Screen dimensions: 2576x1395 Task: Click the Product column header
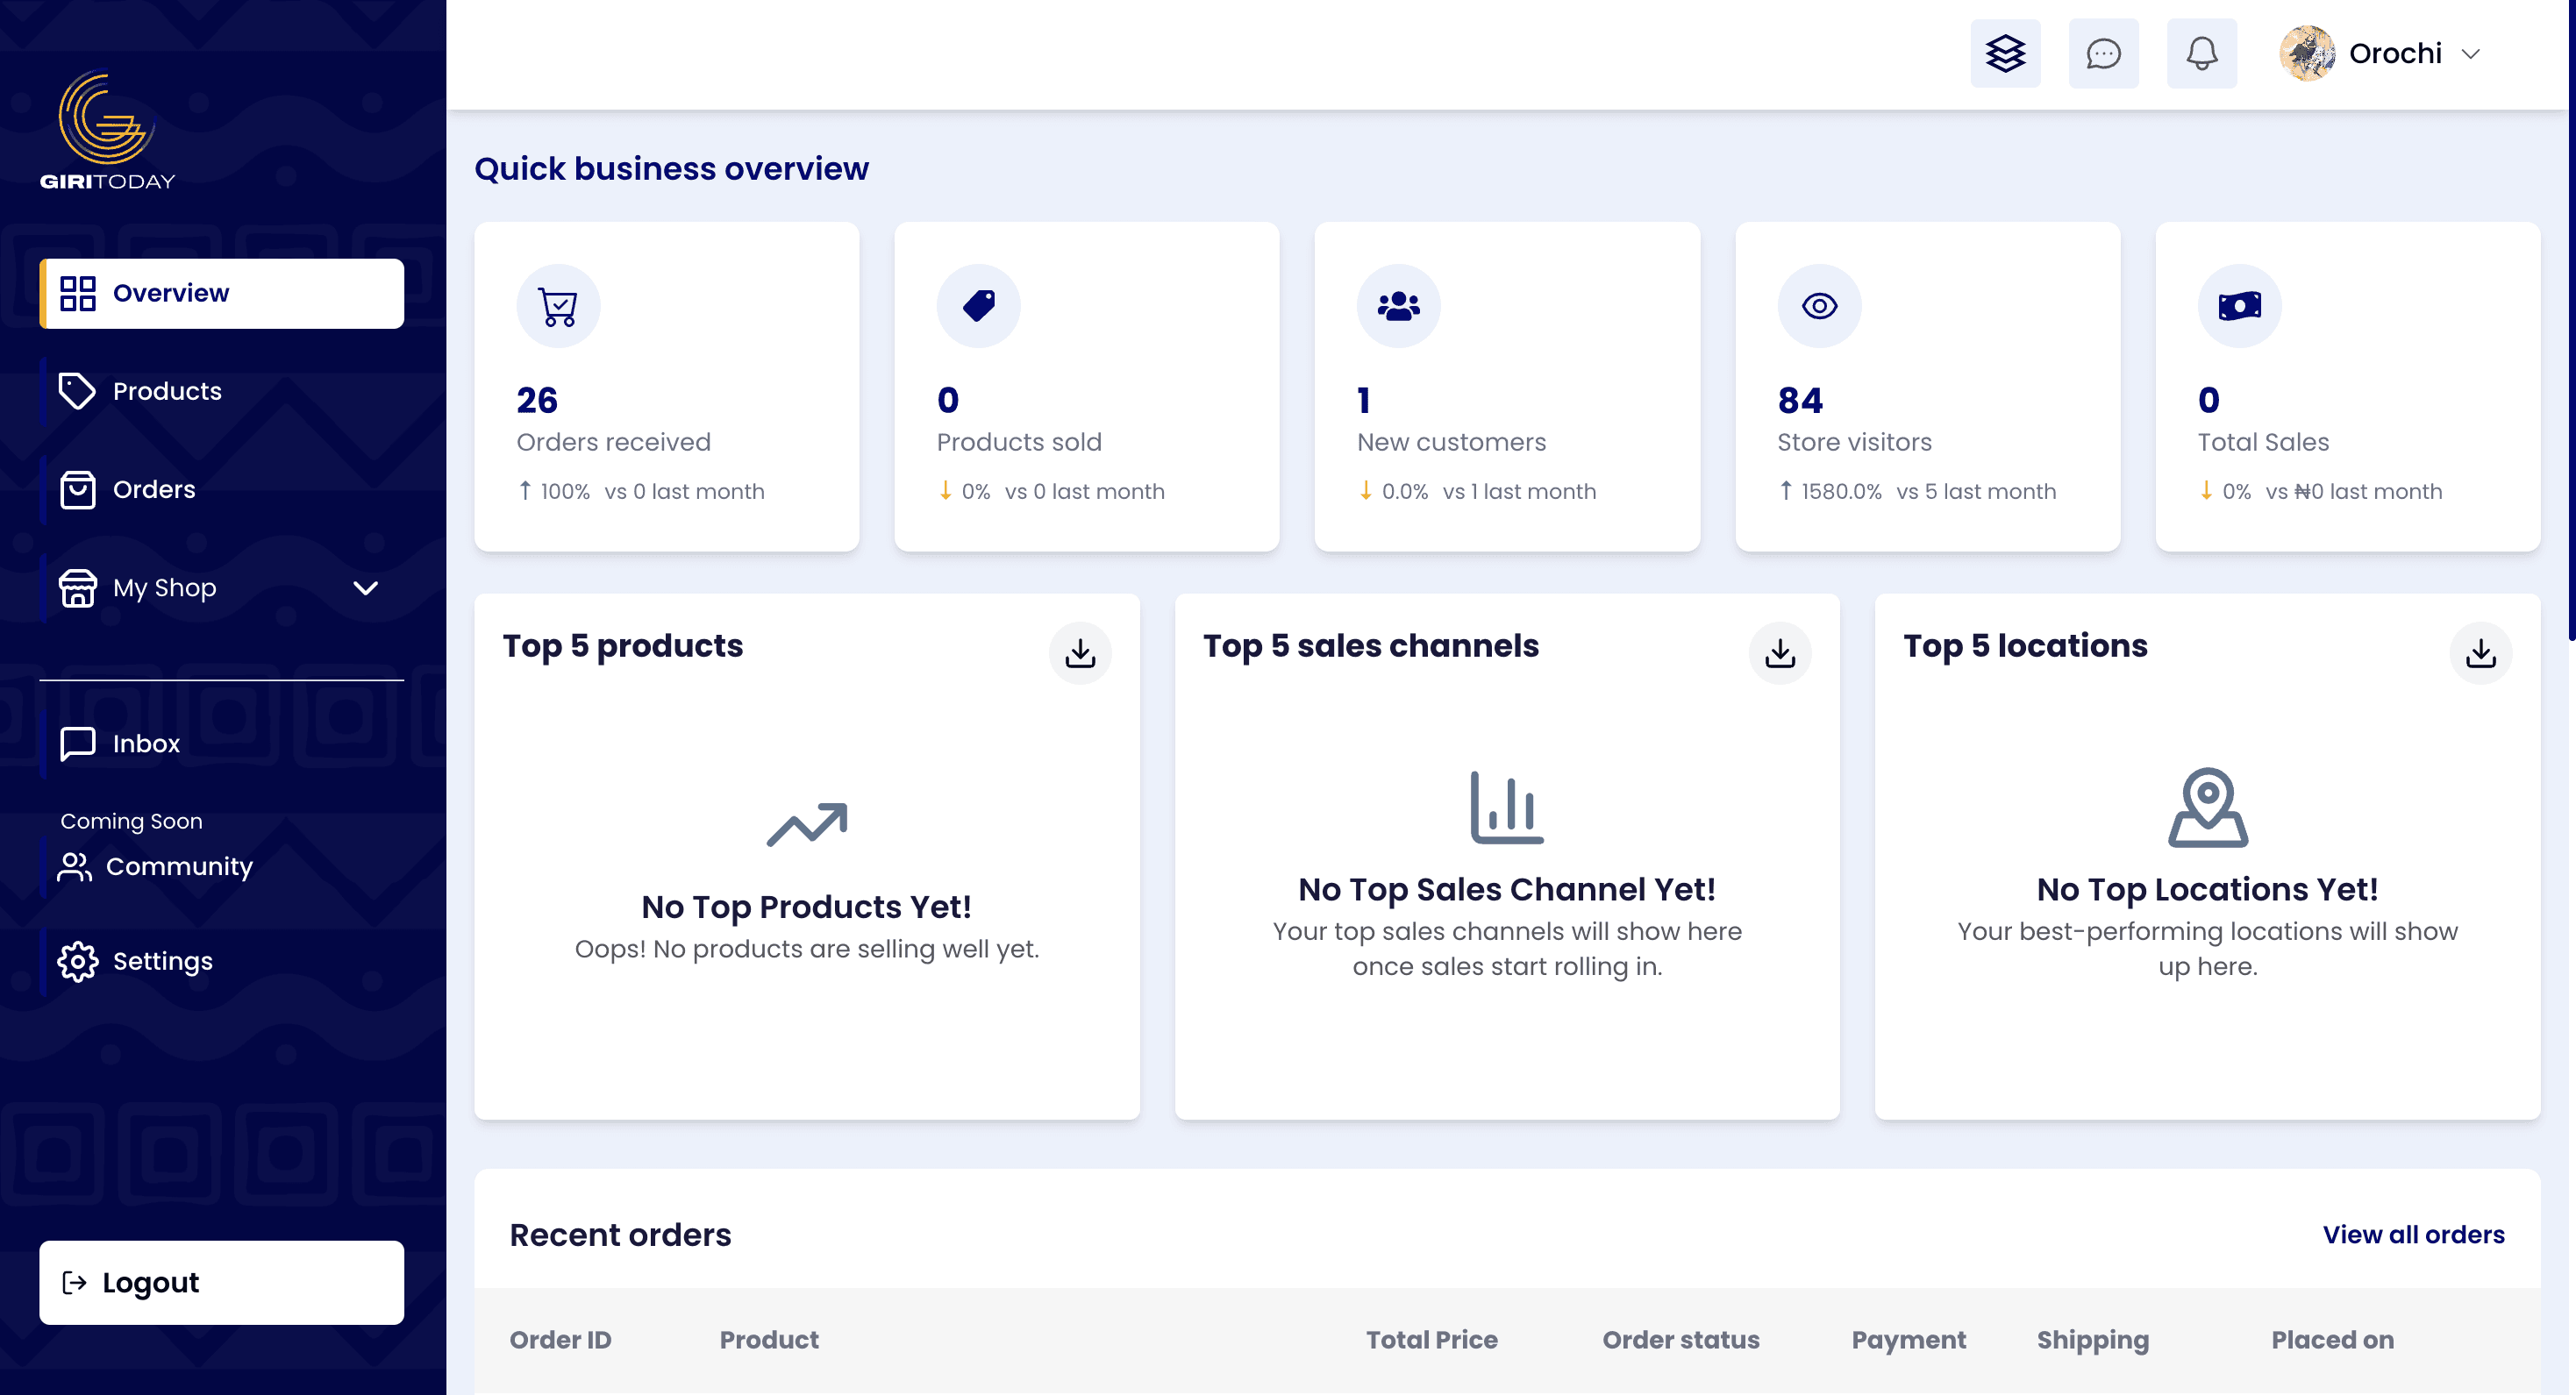tap(768, 1339)
